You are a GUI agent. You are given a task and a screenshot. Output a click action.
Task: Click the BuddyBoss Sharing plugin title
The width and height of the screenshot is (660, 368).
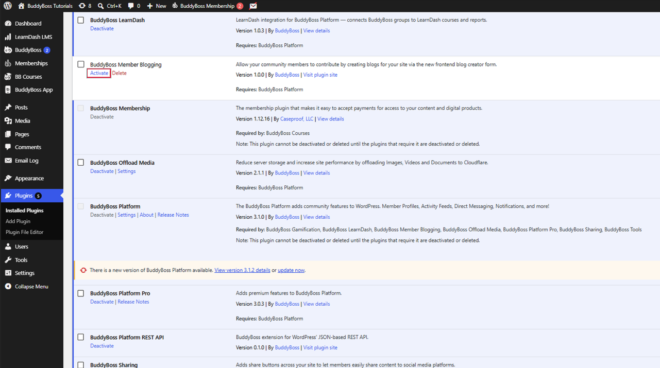coord(114,365)
